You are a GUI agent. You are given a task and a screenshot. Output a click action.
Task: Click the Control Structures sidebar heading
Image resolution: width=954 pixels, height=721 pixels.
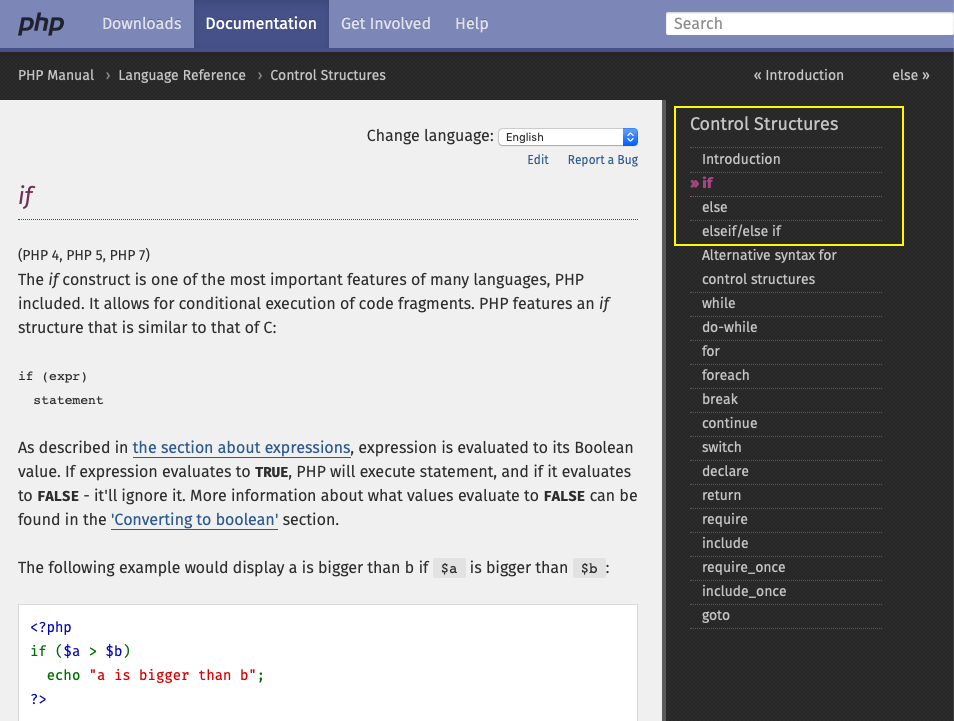click(x=764, y=124)
